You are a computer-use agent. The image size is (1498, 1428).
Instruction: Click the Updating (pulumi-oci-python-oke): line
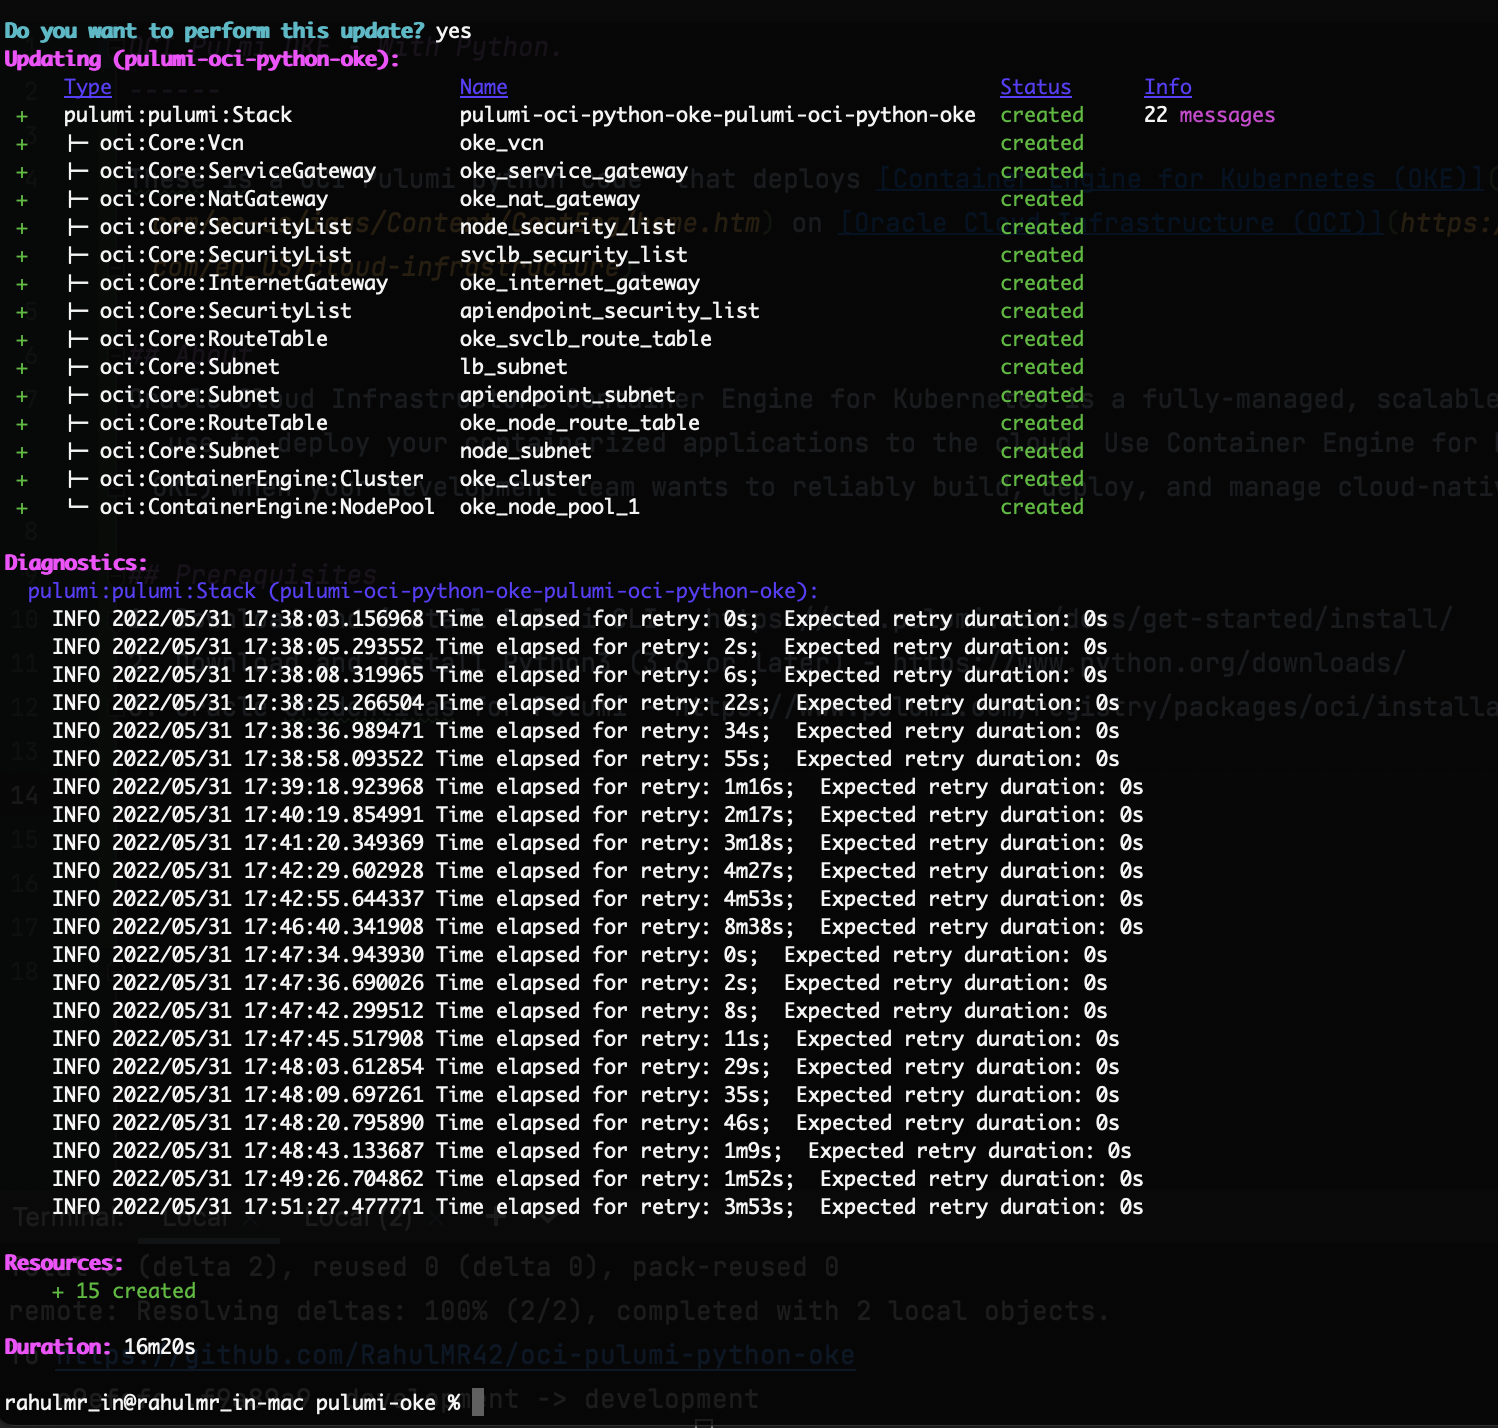tap(202, 59)
